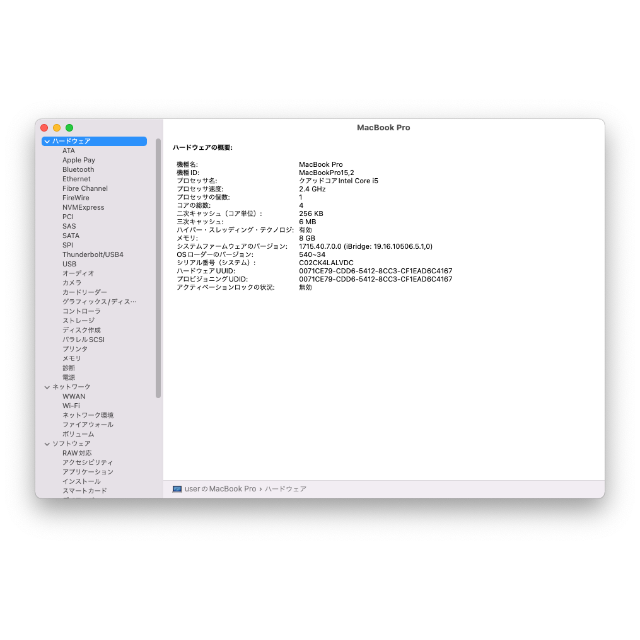Open the Bluetooth sidebar entry
640x640 pixels.
[x=78, y=169]
